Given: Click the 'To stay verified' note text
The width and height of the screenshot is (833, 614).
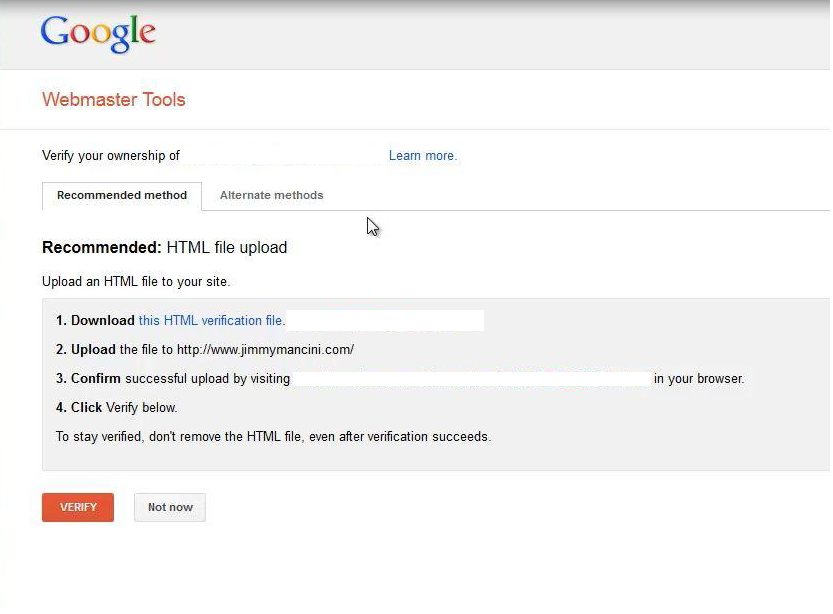Looking at the screenshot, I should (273, 437).
